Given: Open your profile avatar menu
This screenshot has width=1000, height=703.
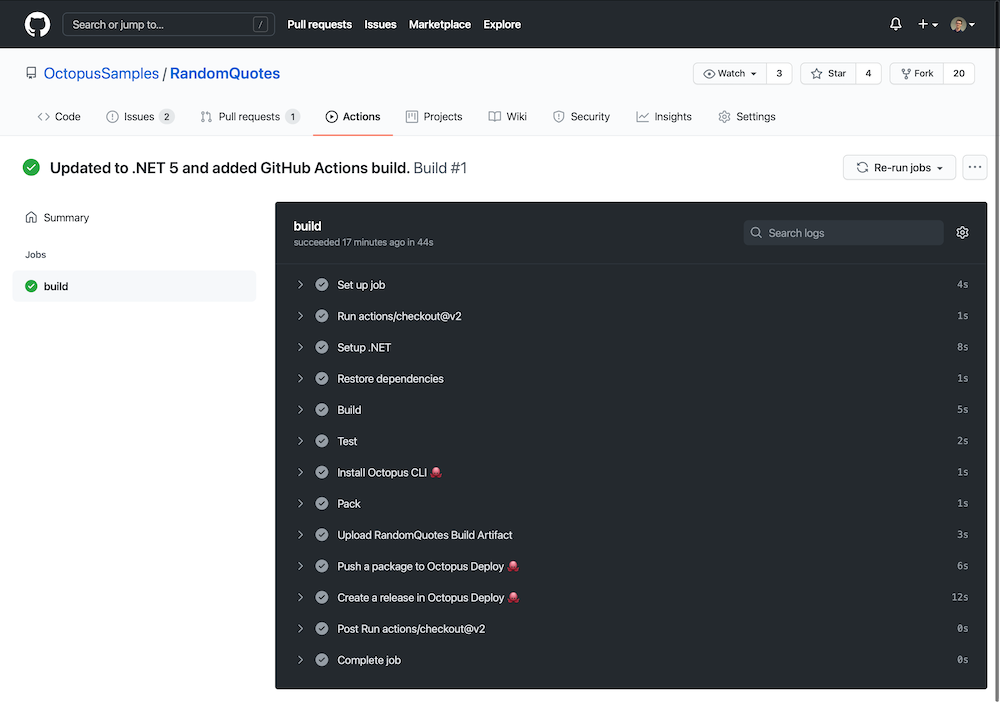Looking at the screenshot, I should coord(958,24).
